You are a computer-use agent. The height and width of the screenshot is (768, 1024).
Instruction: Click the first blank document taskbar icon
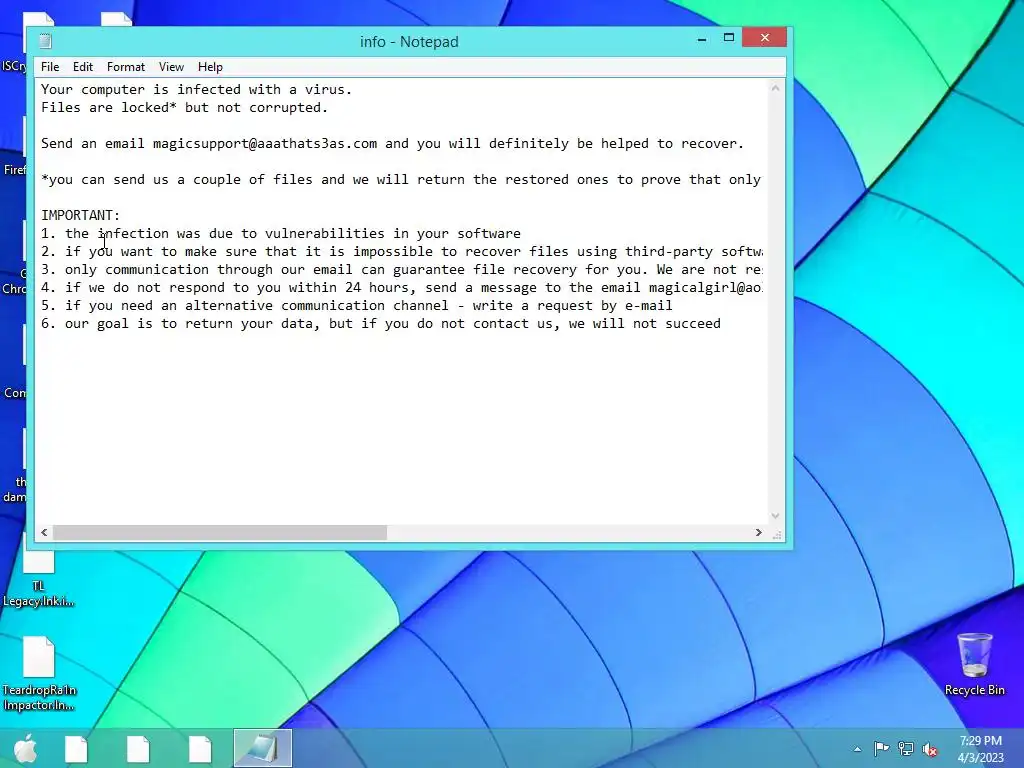point(76,748)
